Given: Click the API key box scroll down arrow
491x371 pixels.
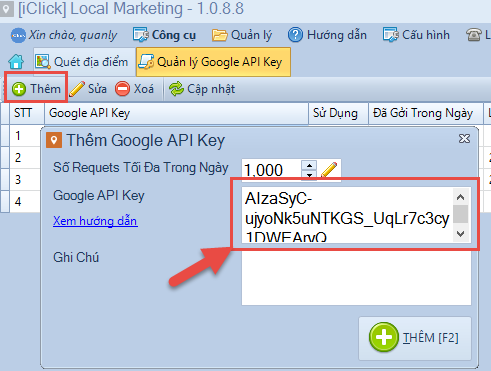Looking at the screenshot, I should point(461,234).
